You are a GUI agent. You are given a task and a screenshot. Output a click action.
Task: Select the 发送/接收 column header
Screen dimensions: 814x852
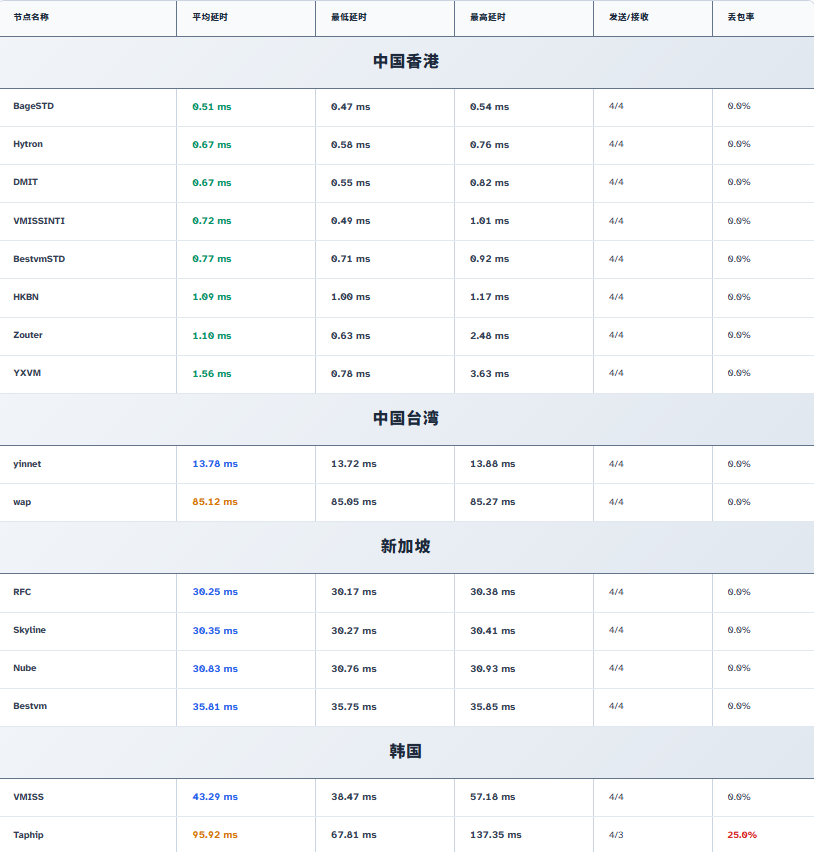pyautogui.click(x=628, y=17)
